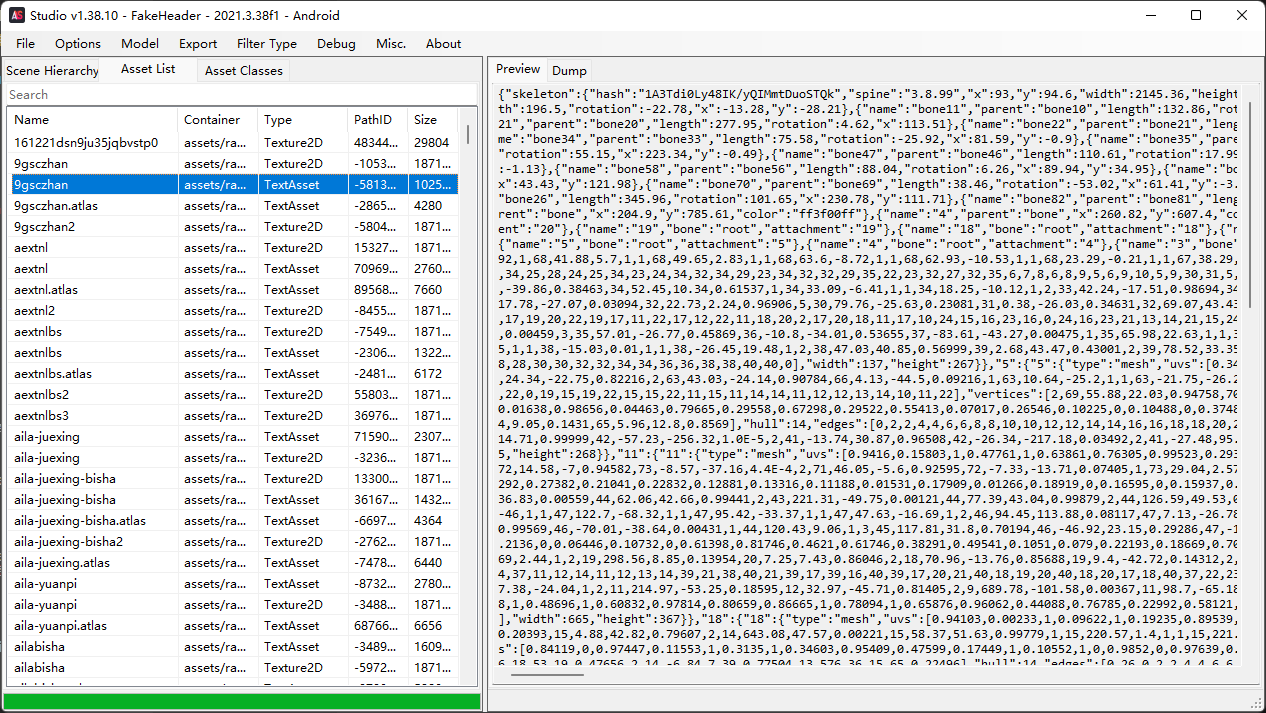Click the AssetStudio app icon in title bar
Viewport: 1266px width, 713px height.
click(17, 15)
